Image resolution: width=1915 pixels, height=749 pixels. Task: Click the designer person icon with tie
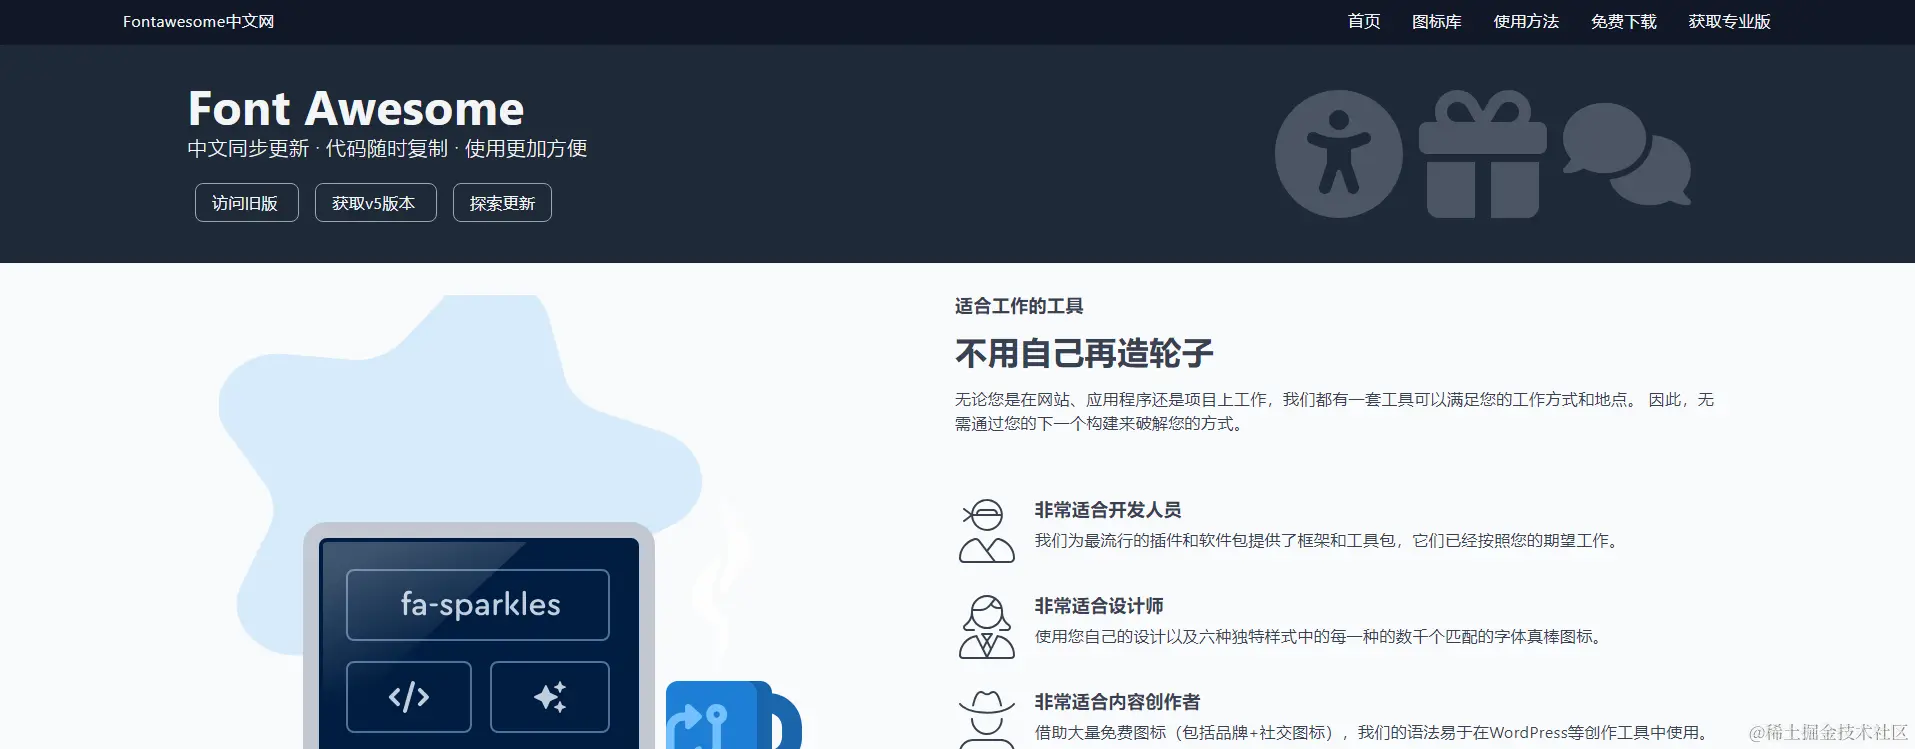coord(987,627)
